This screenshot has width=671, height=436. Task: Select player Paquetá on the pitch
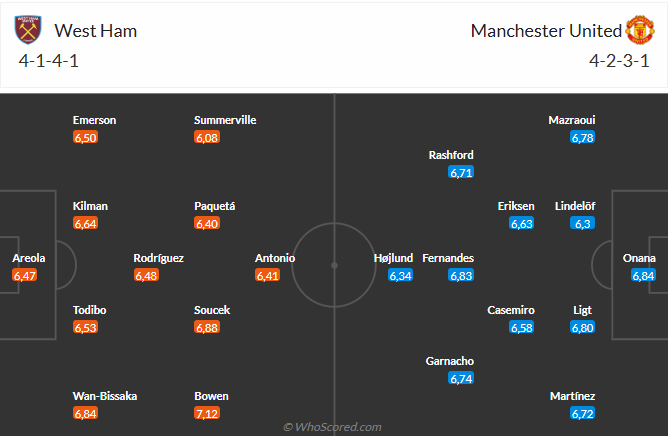(215, 206)
